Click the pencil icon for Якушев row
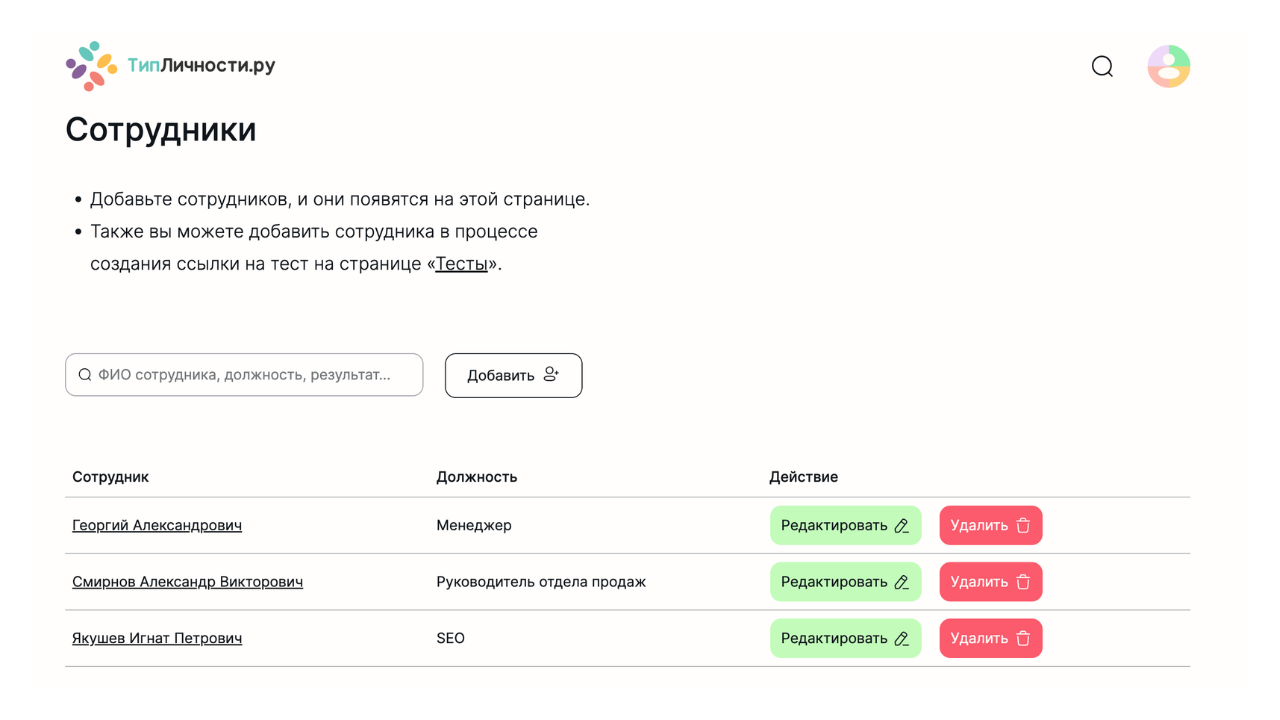The image size is (1280, 720). [902, 639]
